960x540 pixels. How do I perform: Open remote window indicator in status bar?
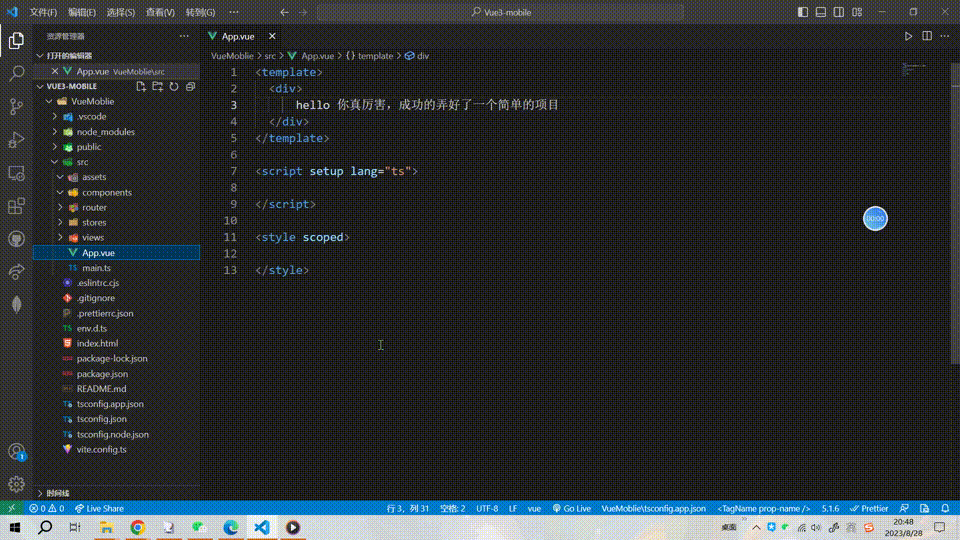click(x=11, y=508)
